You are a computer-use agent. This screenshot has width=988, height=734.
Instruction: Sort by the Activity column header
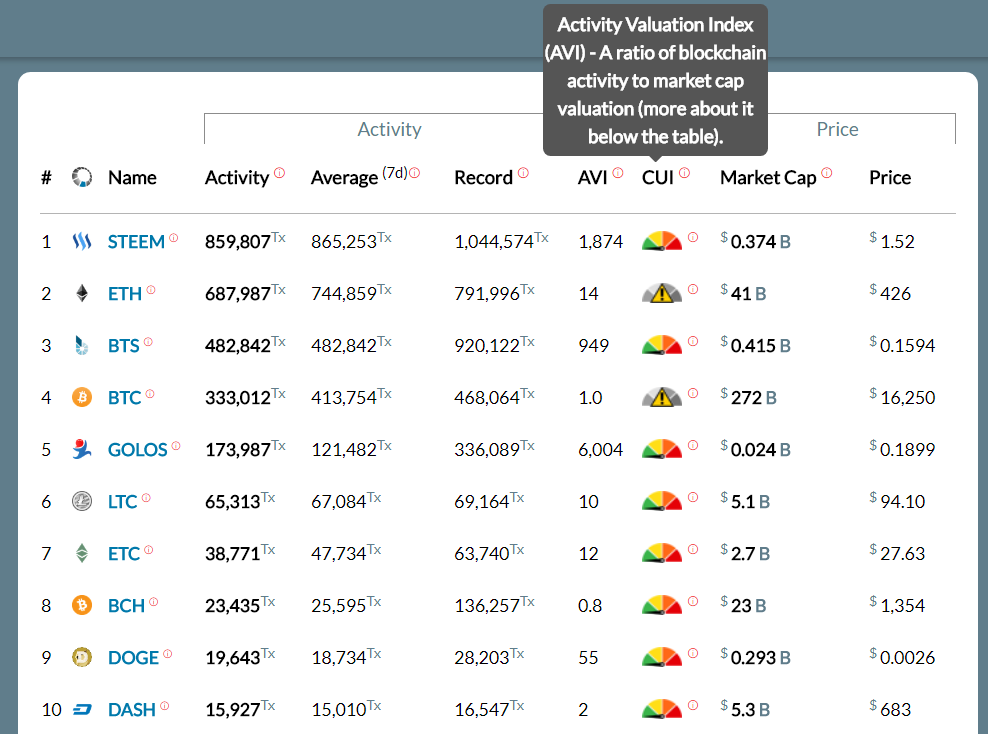pos(237,178)
